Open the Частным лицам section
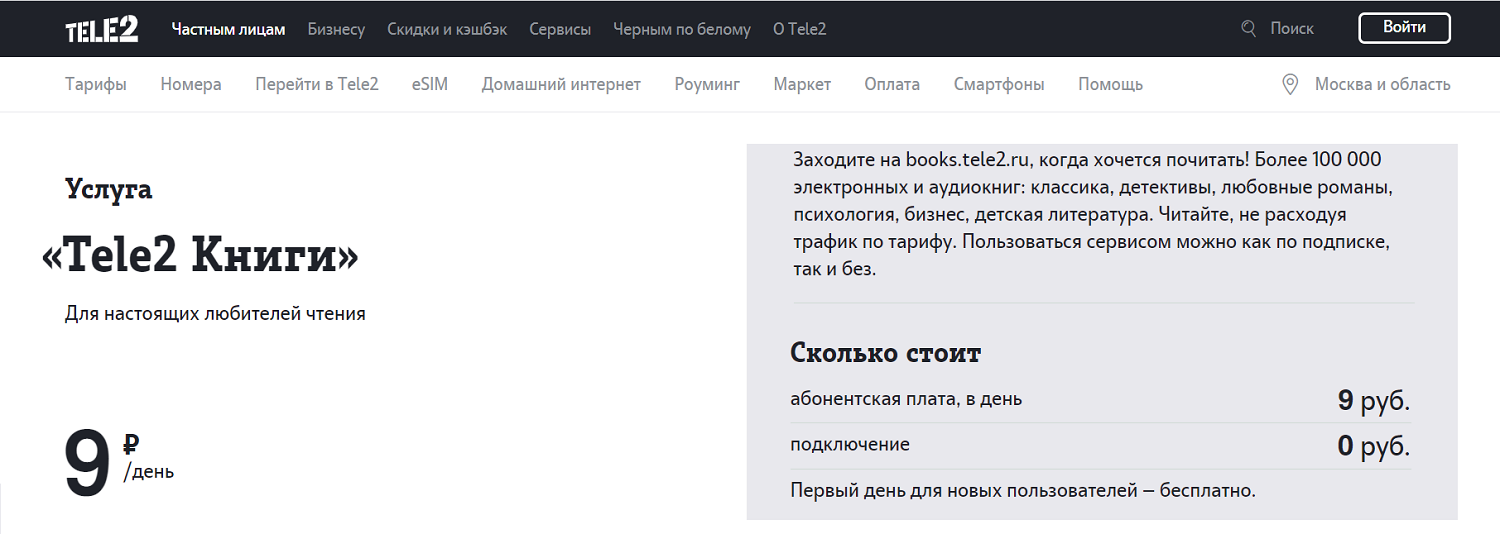 pos(228,29)
